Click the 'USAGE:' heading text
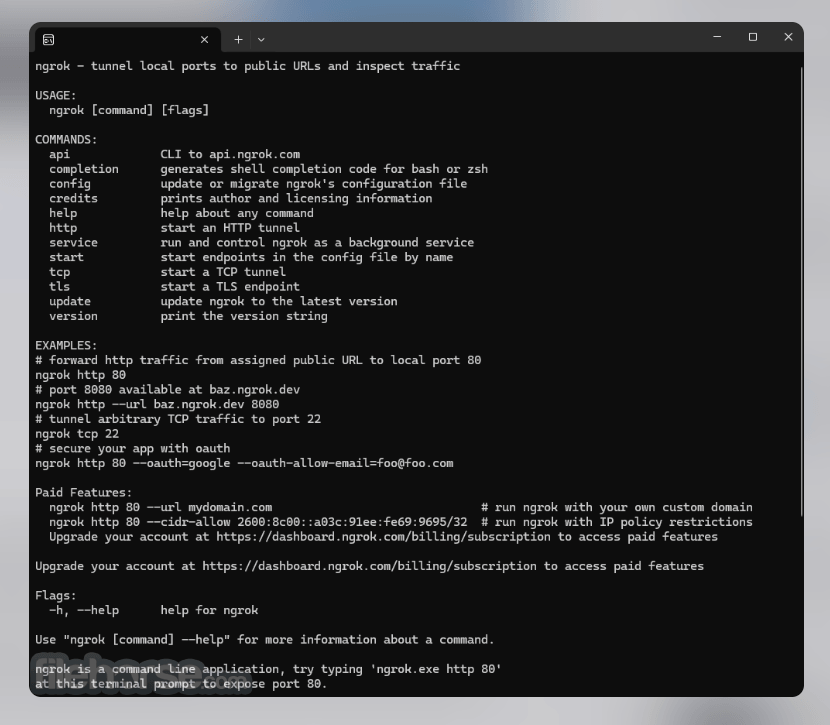This screenshot has height=725, width=830. (56, 95)
